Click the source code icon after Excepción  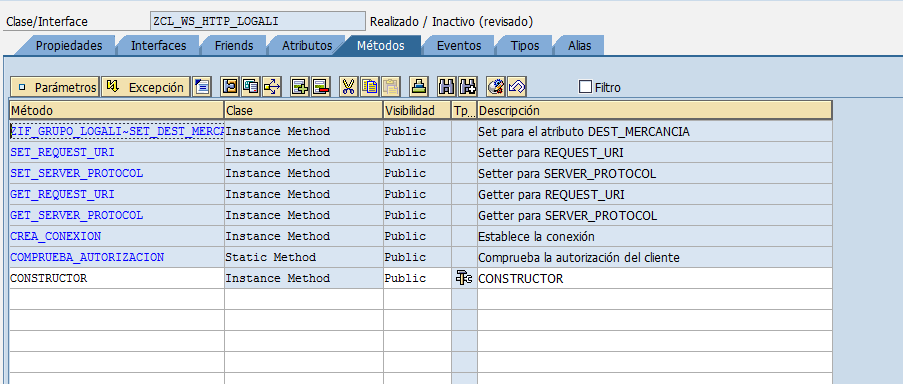pos(202,88)
